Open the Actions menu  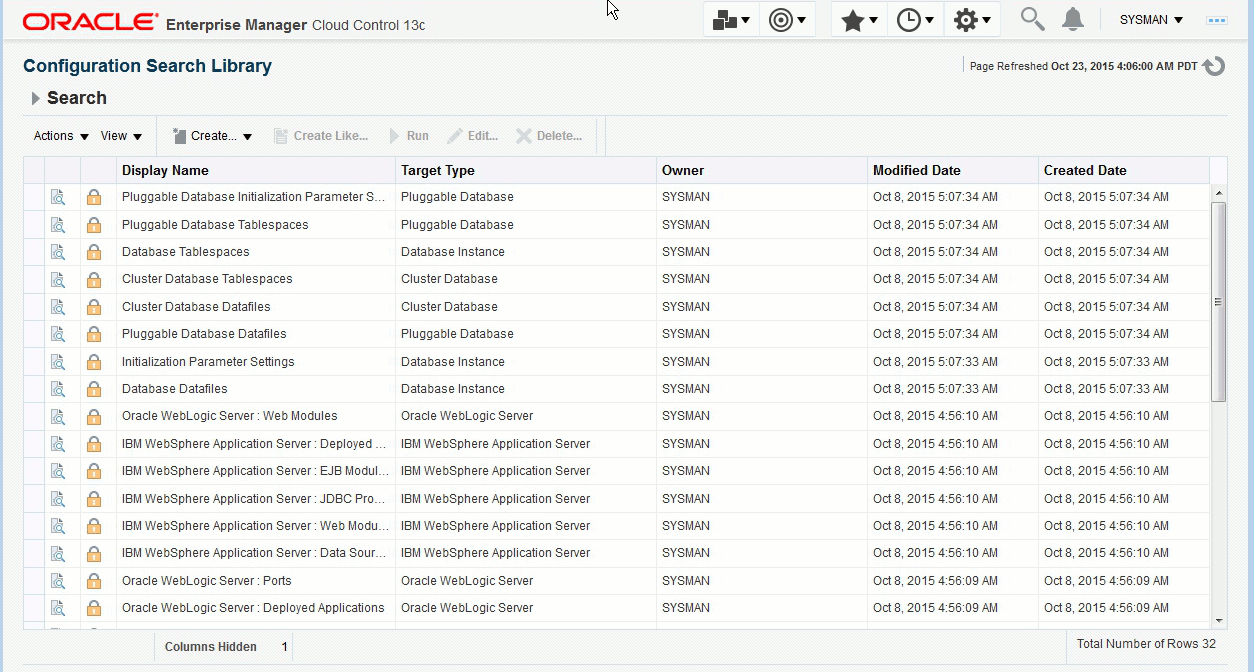[x=53, y=135]
